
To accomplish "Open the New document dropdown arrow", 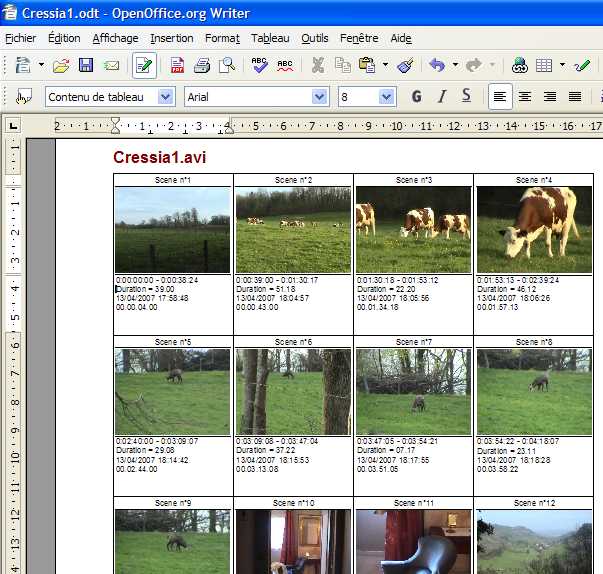I will pos(41,65).
